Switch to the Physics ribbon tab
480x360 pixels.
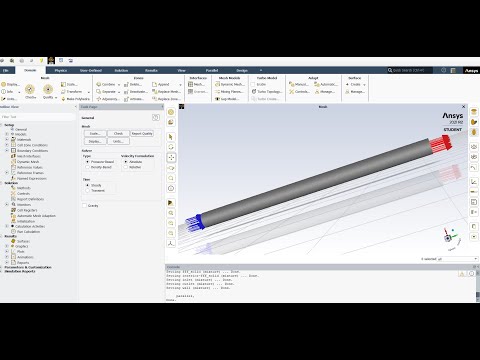61,70
